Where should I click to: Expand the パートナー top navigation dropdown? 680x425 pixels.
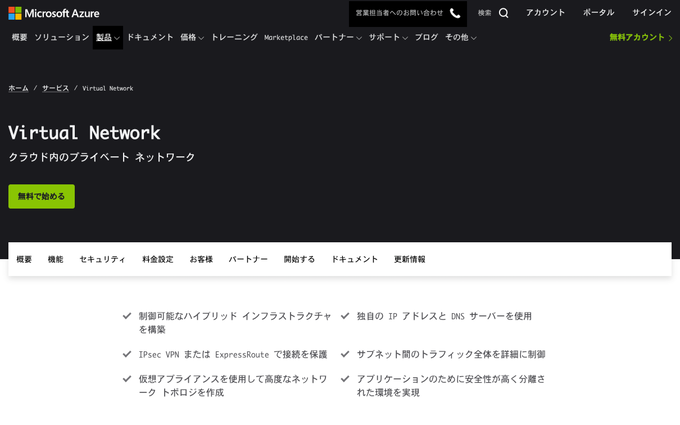pyautogui.click(x=338, y=38)
